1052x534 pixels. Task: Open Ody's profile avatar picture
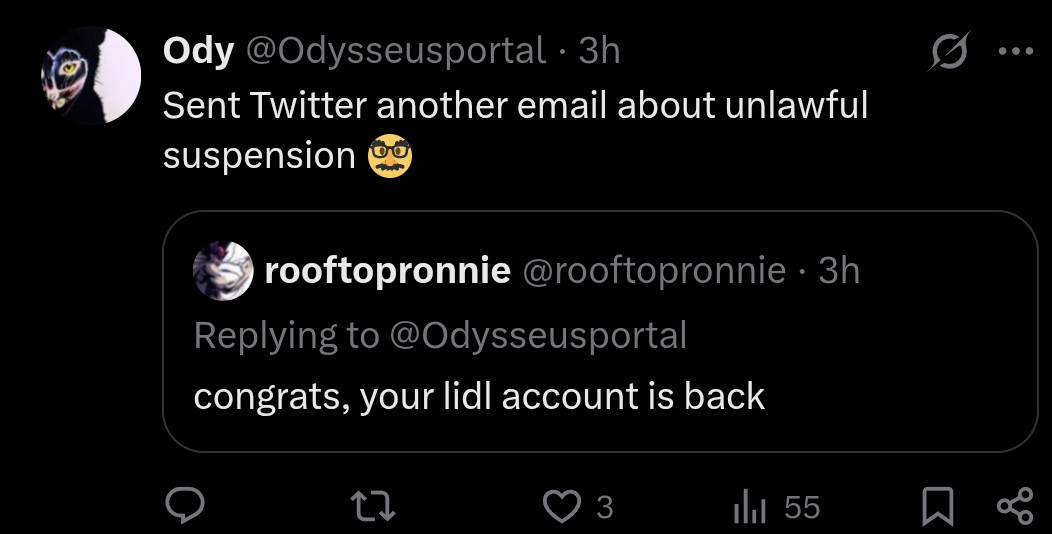point(91,76)
